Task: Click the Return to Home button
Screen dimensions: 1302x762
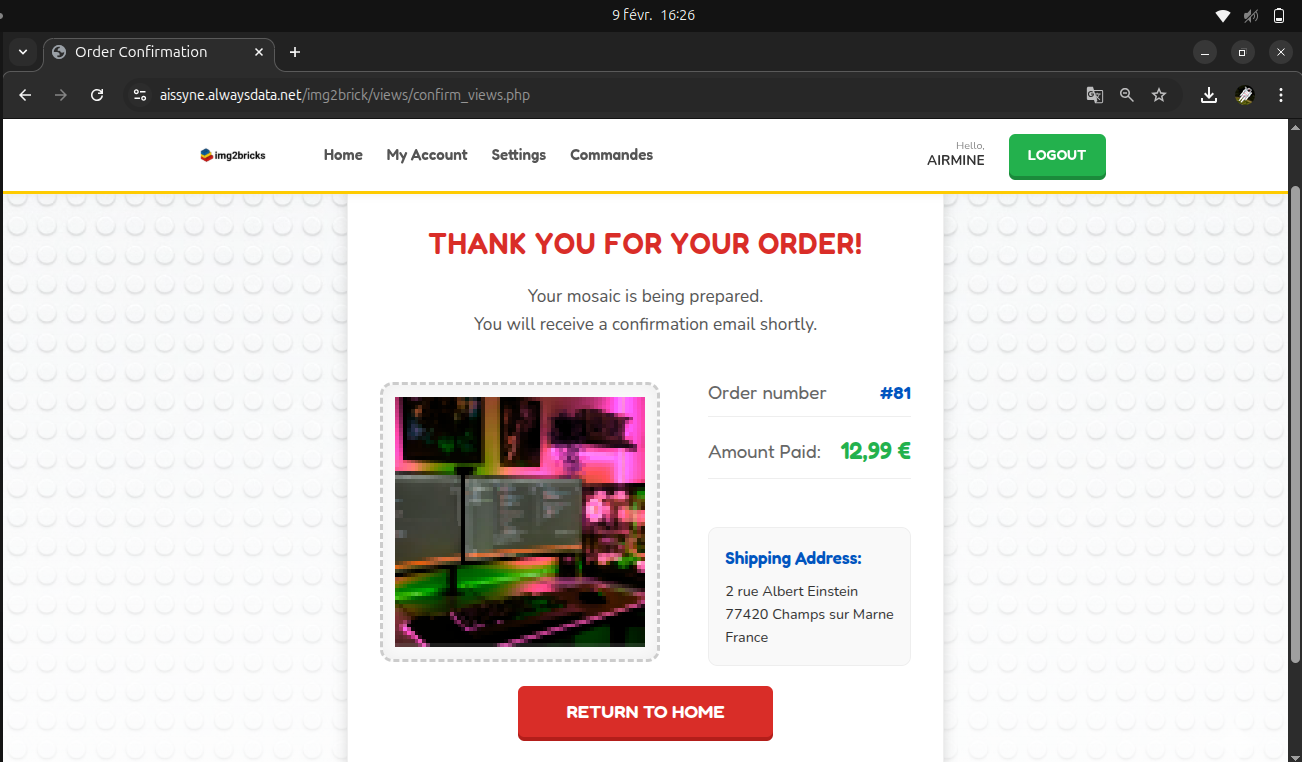Action: (645, 712)
